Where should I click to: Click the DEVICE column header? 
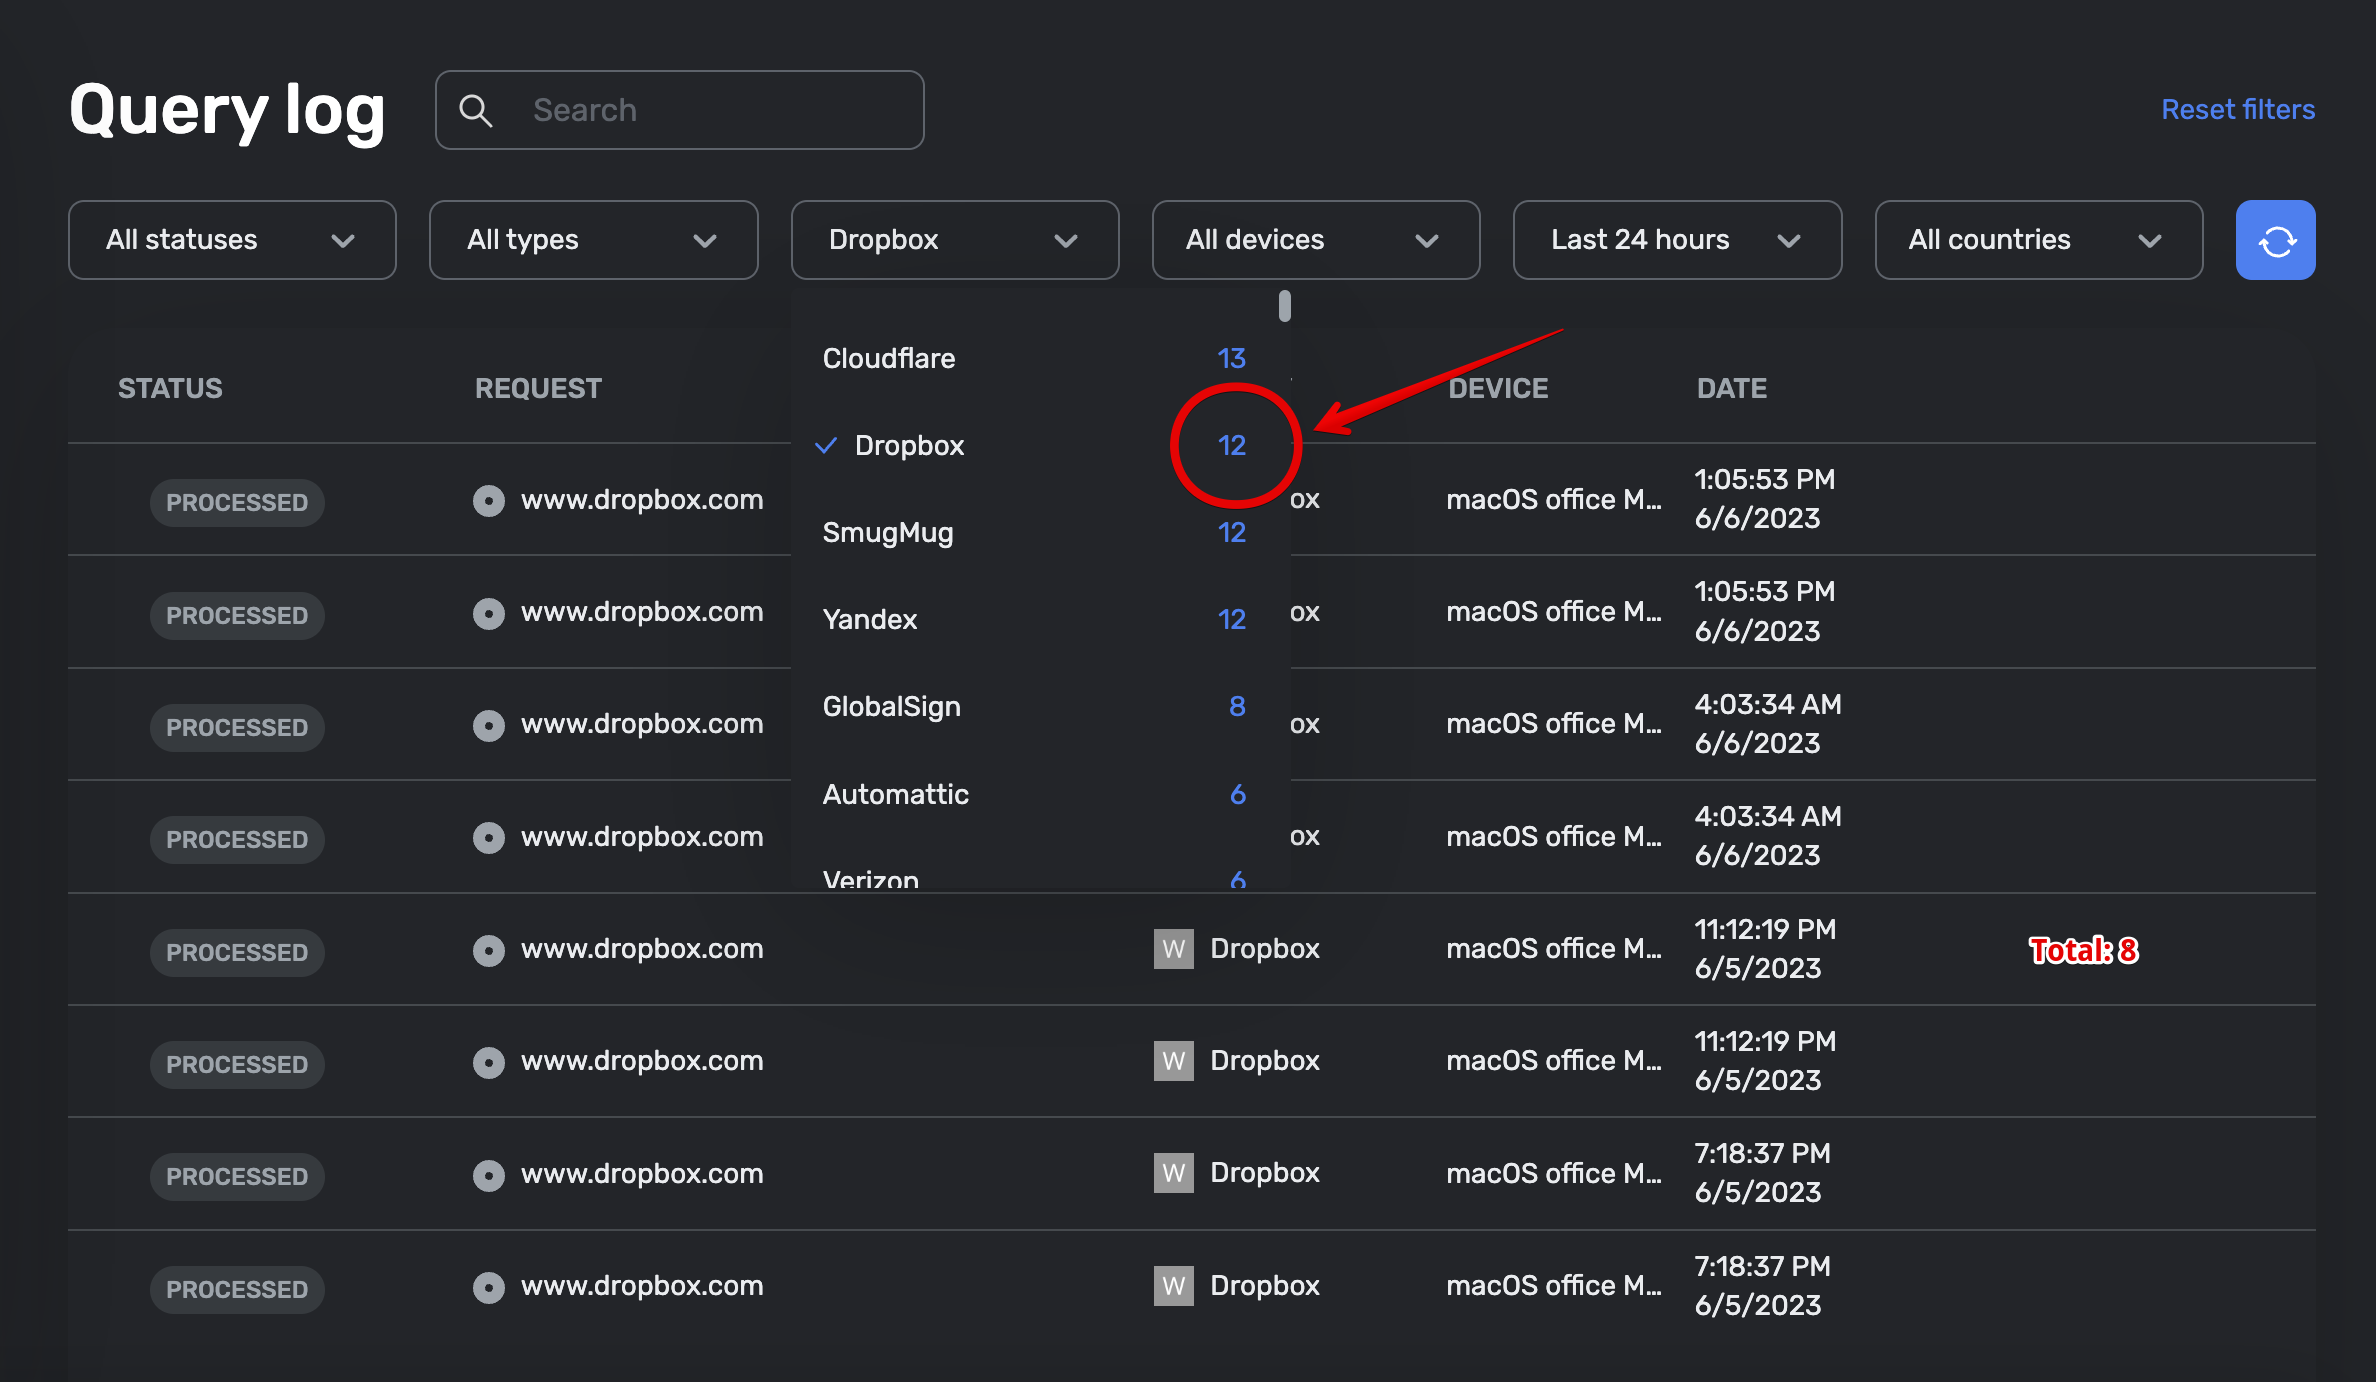point(1498,388)
